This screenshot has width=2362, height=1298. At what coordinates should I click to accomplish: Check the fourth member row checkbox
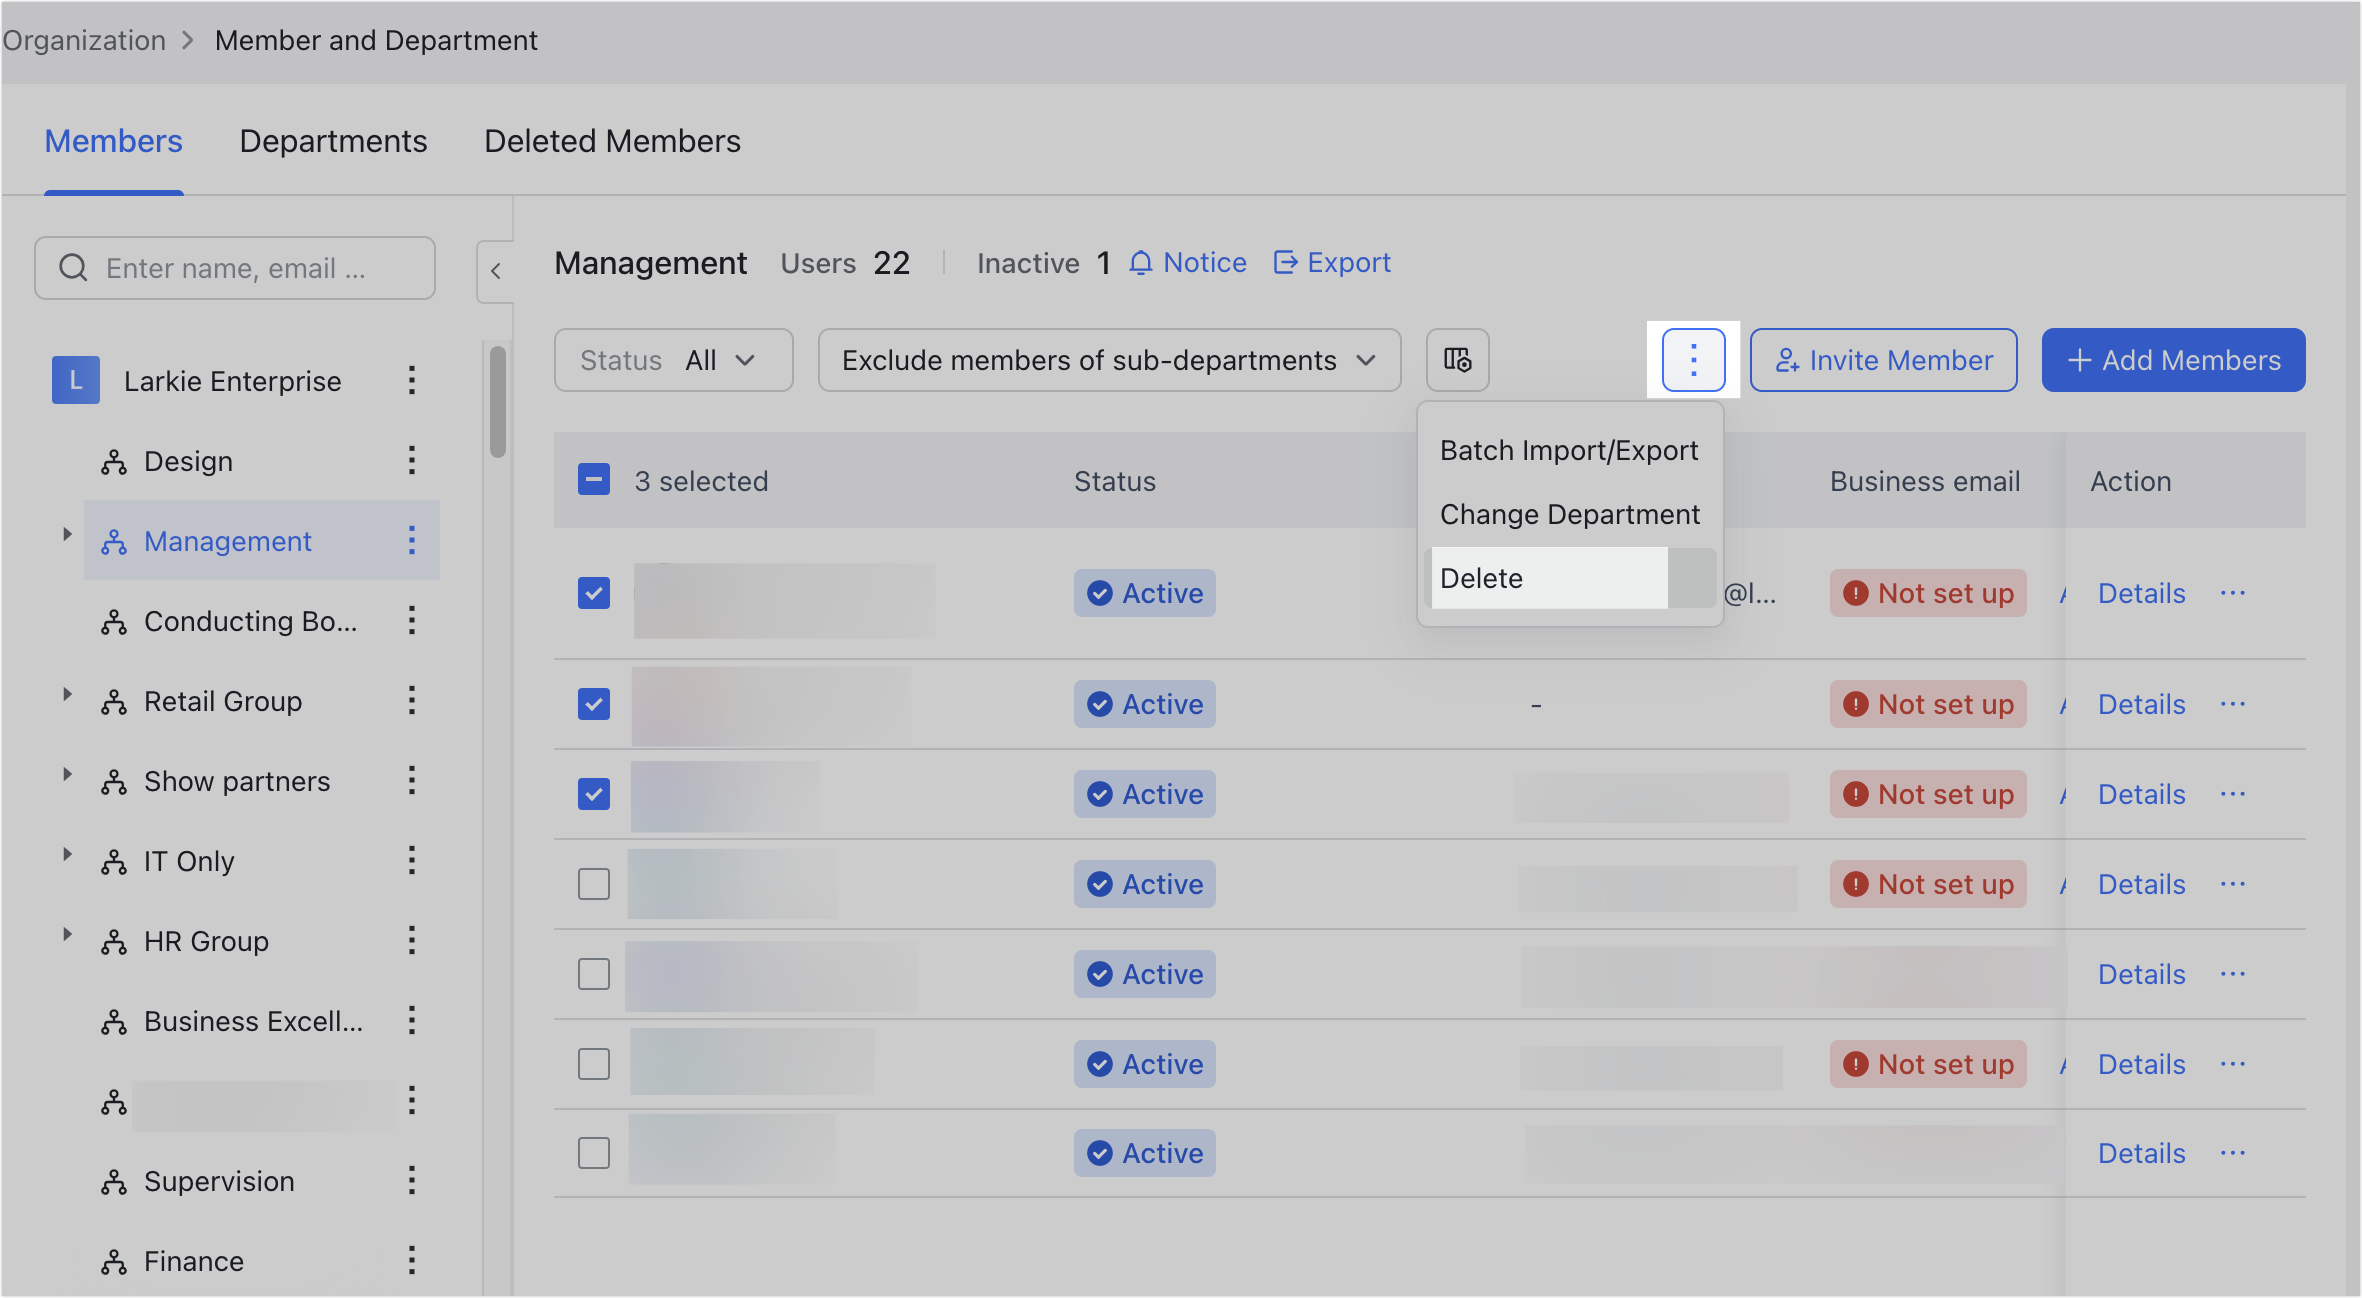594,884
